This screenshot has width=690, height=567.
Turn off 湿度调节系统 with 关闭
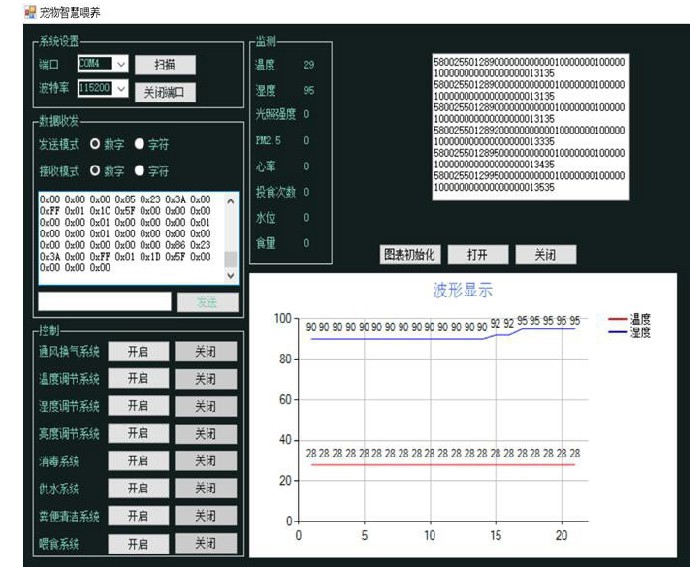coord(206,406)
